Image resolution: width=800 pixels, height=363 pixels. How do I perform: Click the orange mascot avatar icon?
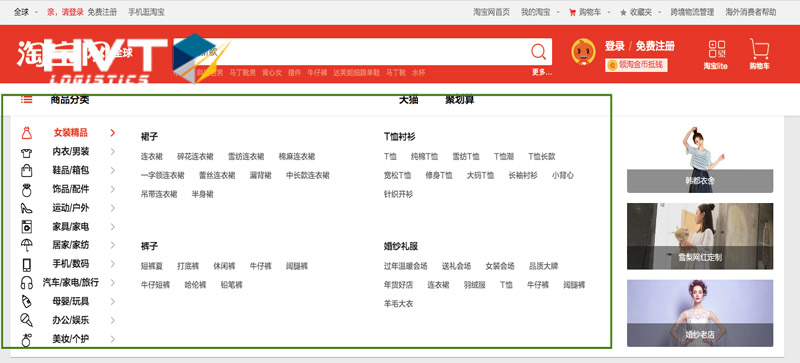583,52
